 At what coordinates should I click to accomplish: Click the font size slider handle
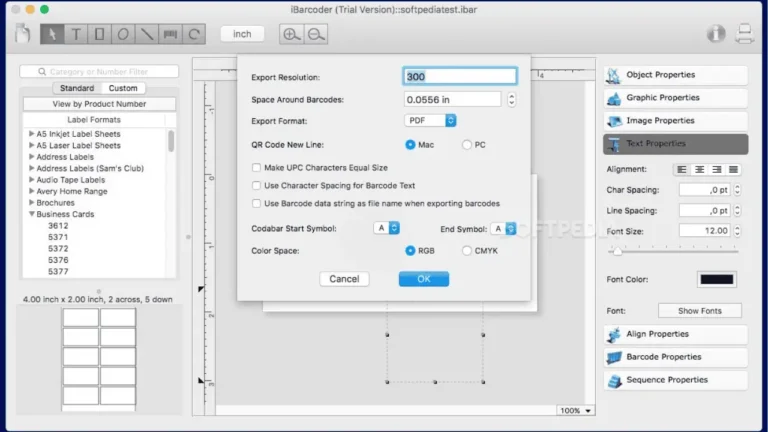618,252
